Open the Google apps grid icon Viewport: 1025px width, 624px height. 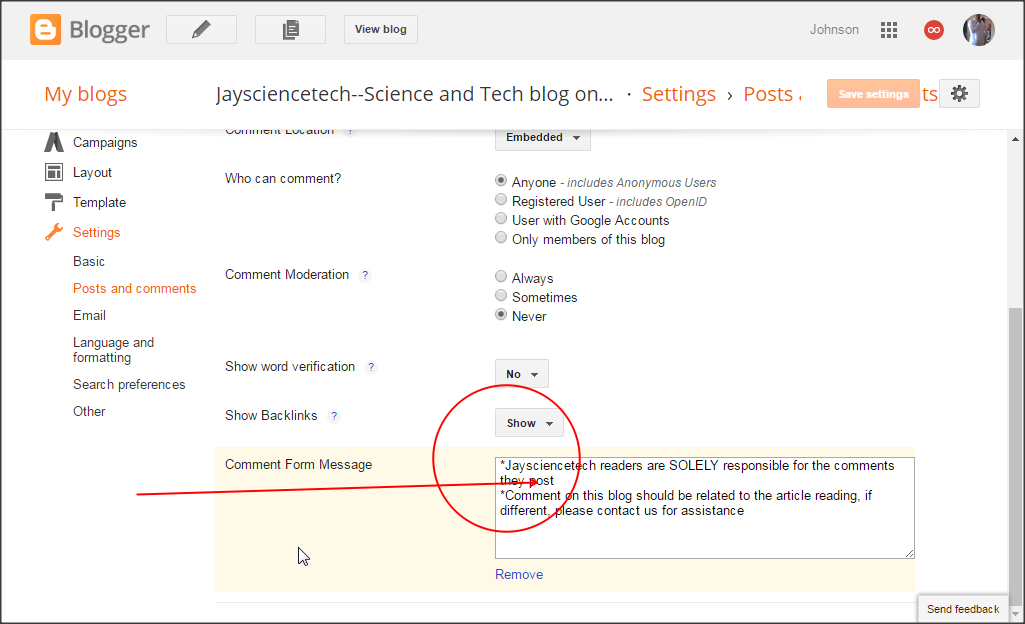point(888,30)
